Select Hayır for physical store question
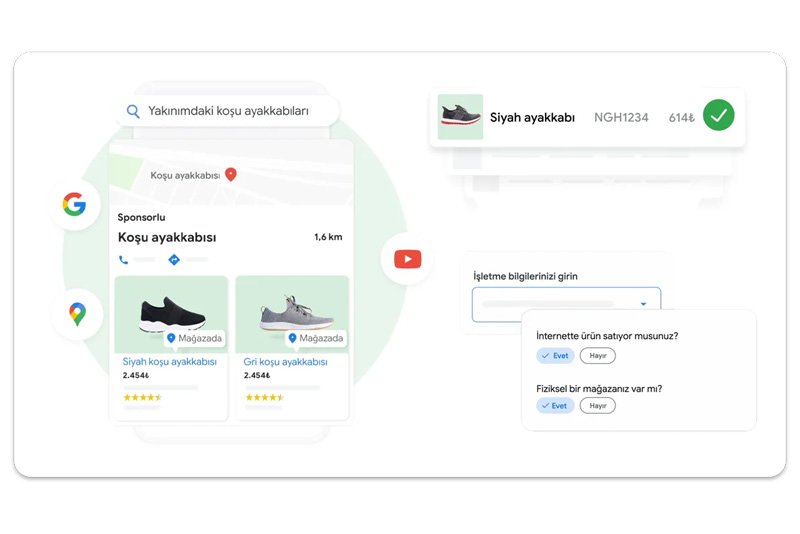This screenshot has height=534, width=800. (x=597, y=405)
